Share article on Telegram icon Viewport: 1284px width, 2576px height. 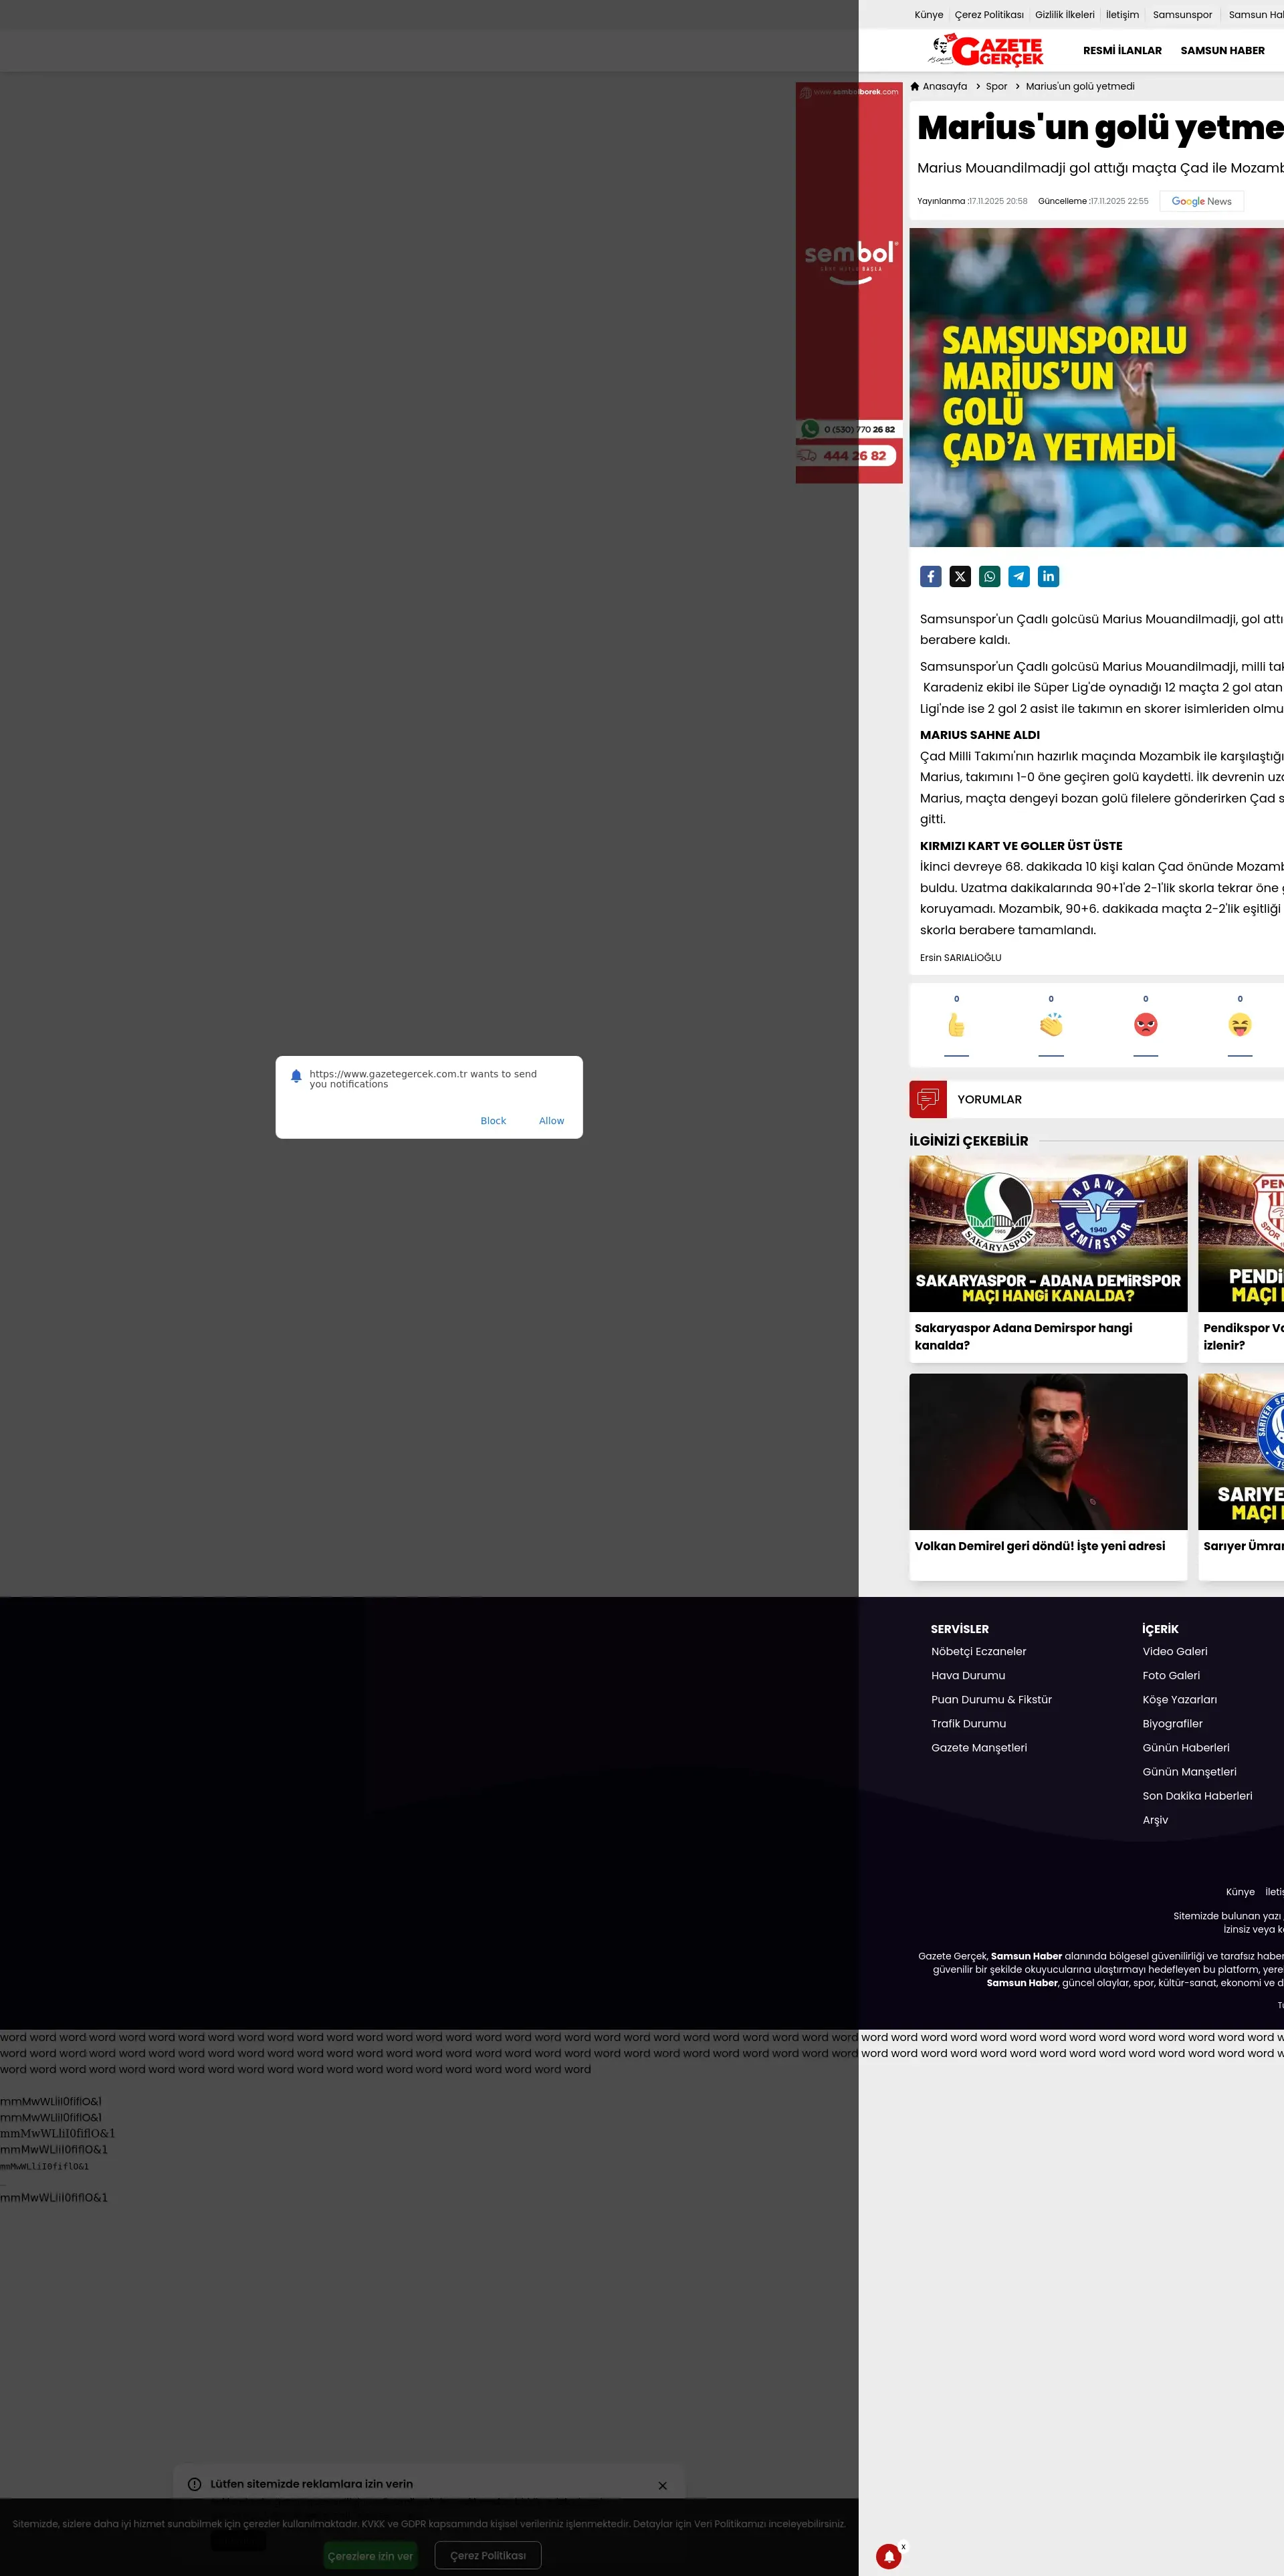click(1019, 576)
